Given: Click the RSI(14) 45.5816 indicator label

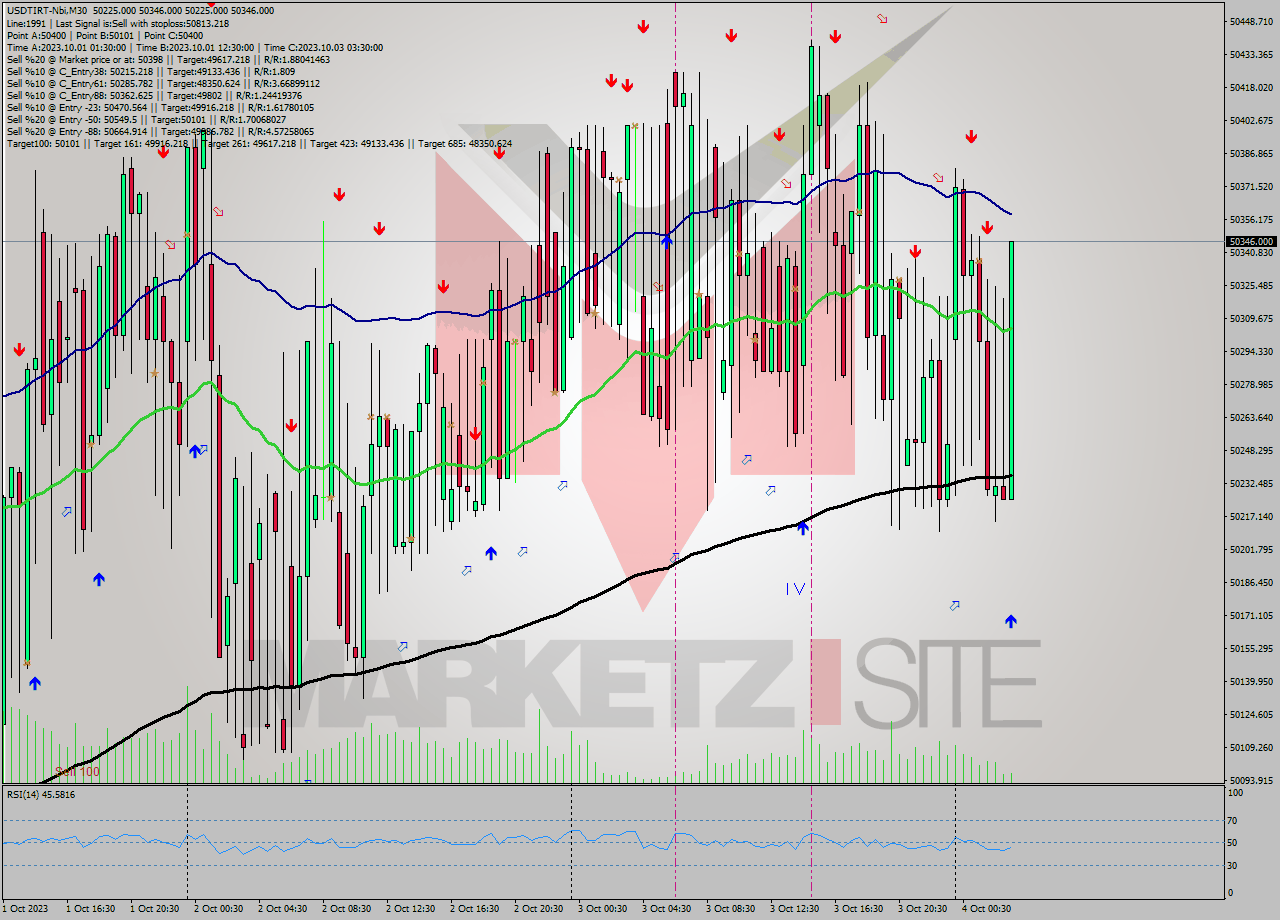Looking at the screenshot, I should click(x=41, y=794).
